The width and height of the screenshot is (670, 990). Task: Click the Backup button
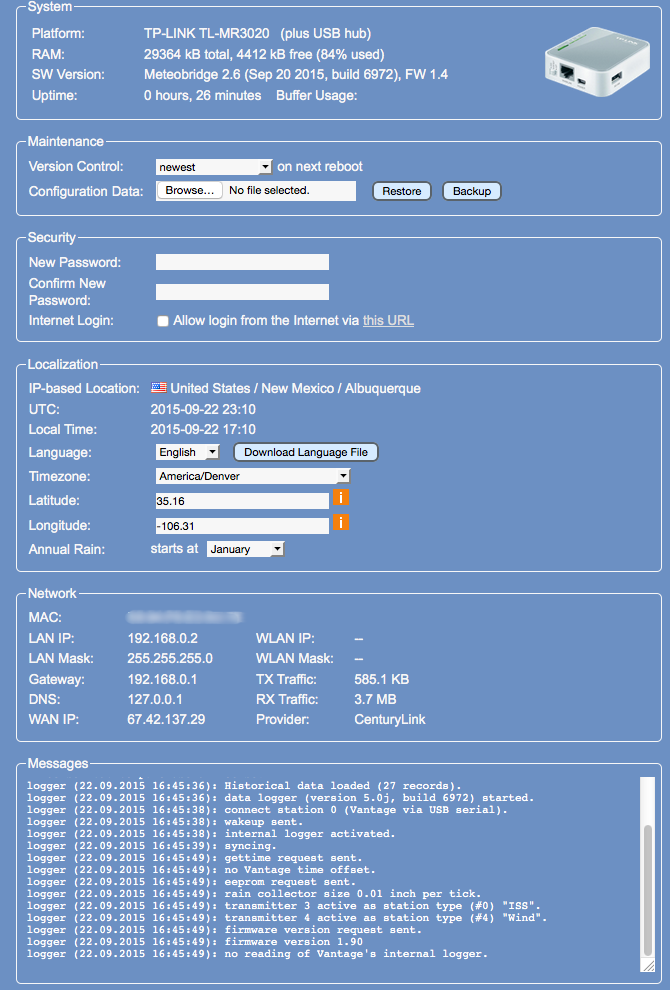471,191
